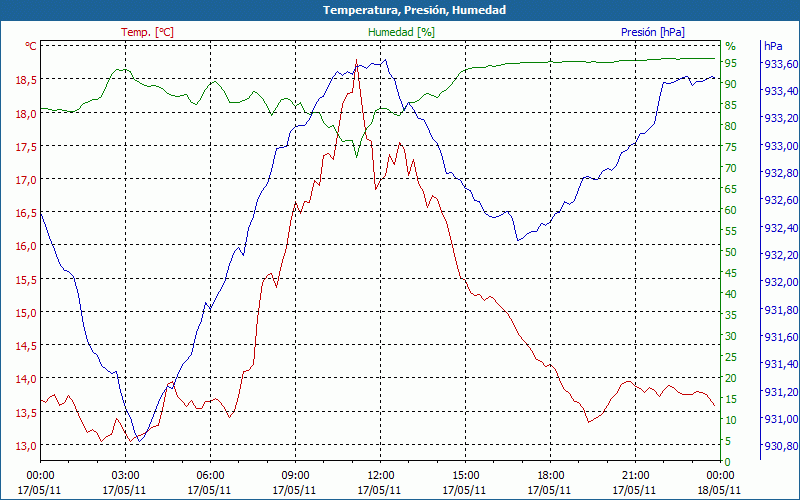800x500 pixels.
Task: Click the 932,20 pressure axis value
Action: [780, 255]
